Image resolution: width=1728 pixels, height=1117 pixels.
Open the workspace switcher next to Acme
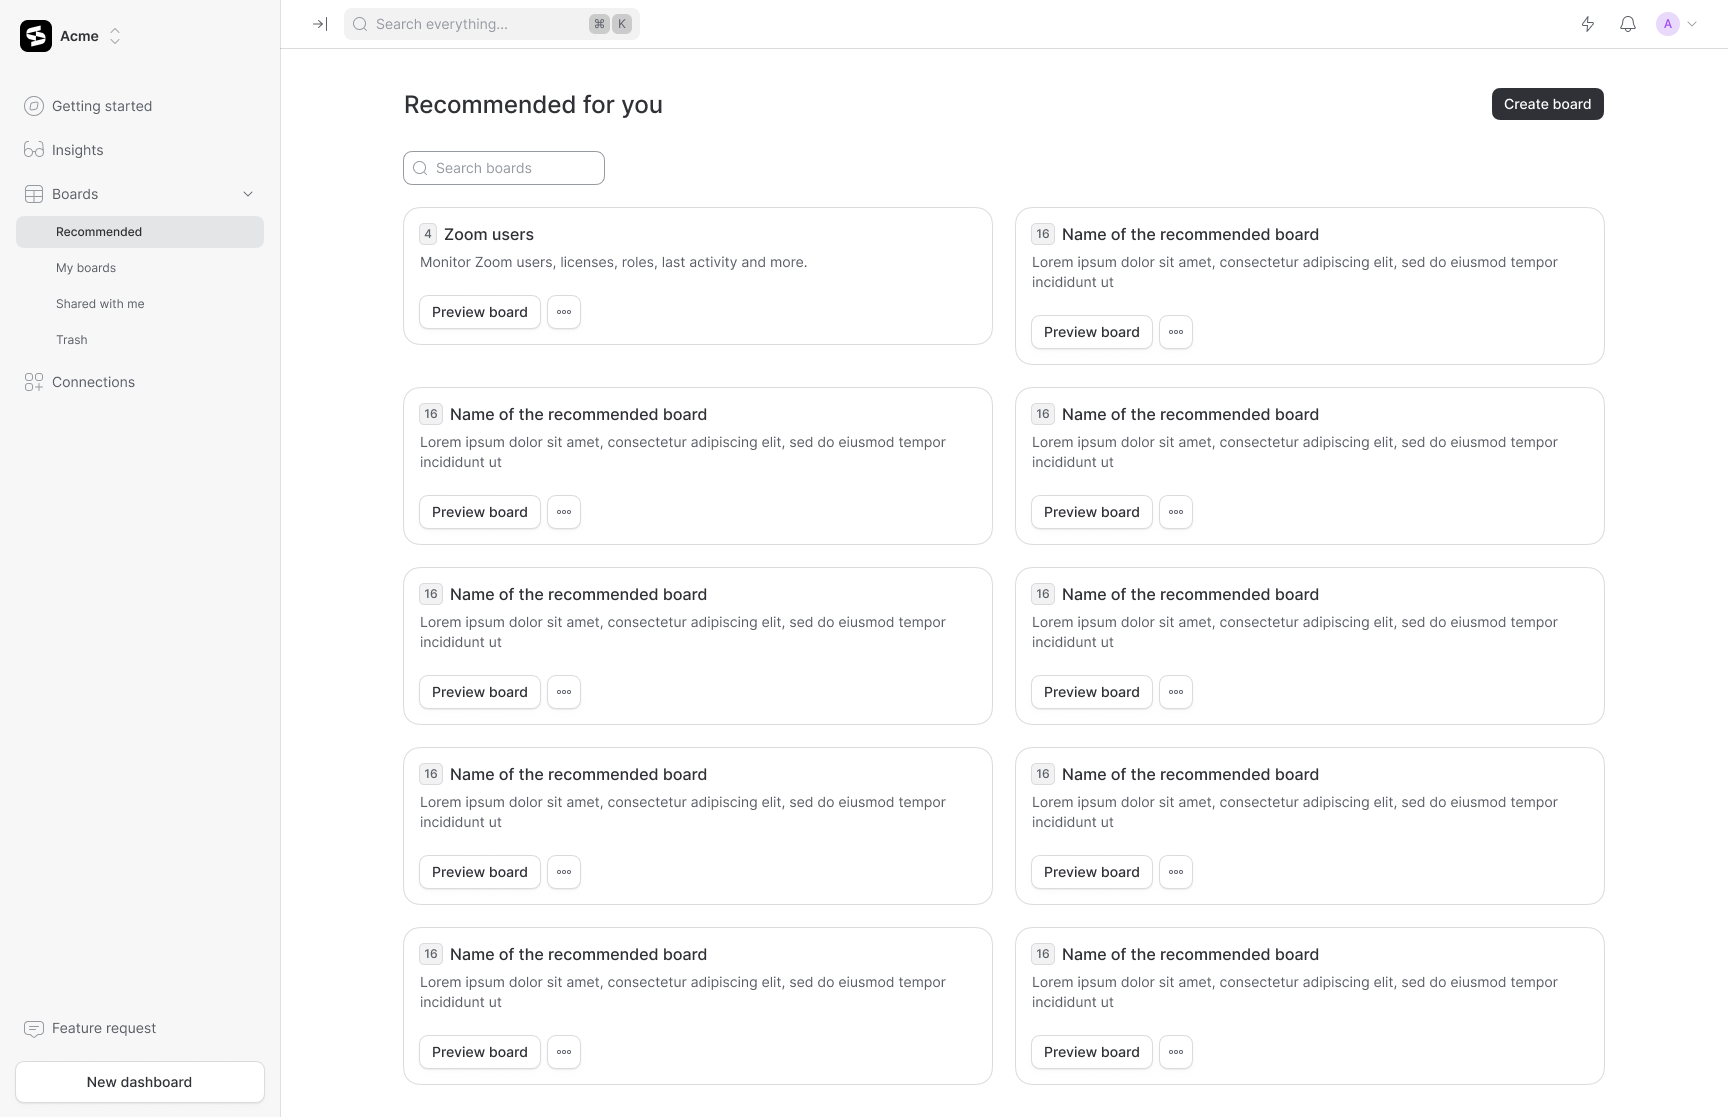pyautogui.click(x=116, y=35)
